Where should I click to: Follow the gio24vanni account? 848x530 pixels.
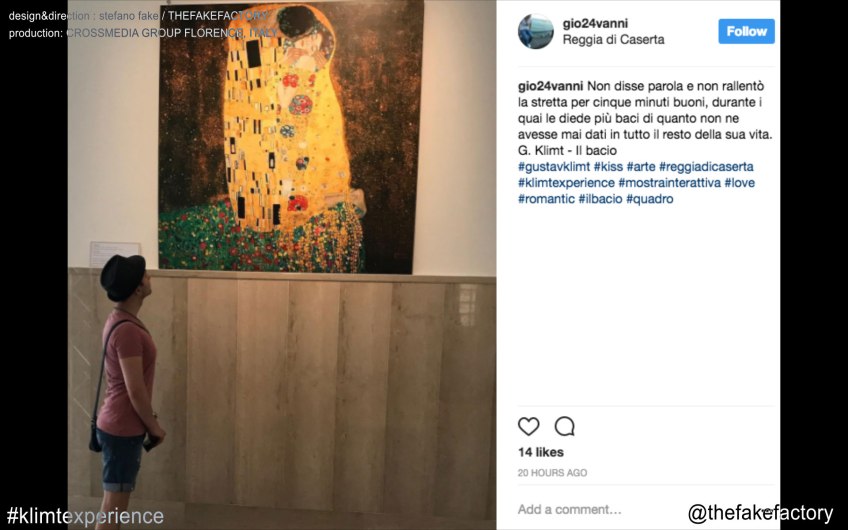coord(746,31)
